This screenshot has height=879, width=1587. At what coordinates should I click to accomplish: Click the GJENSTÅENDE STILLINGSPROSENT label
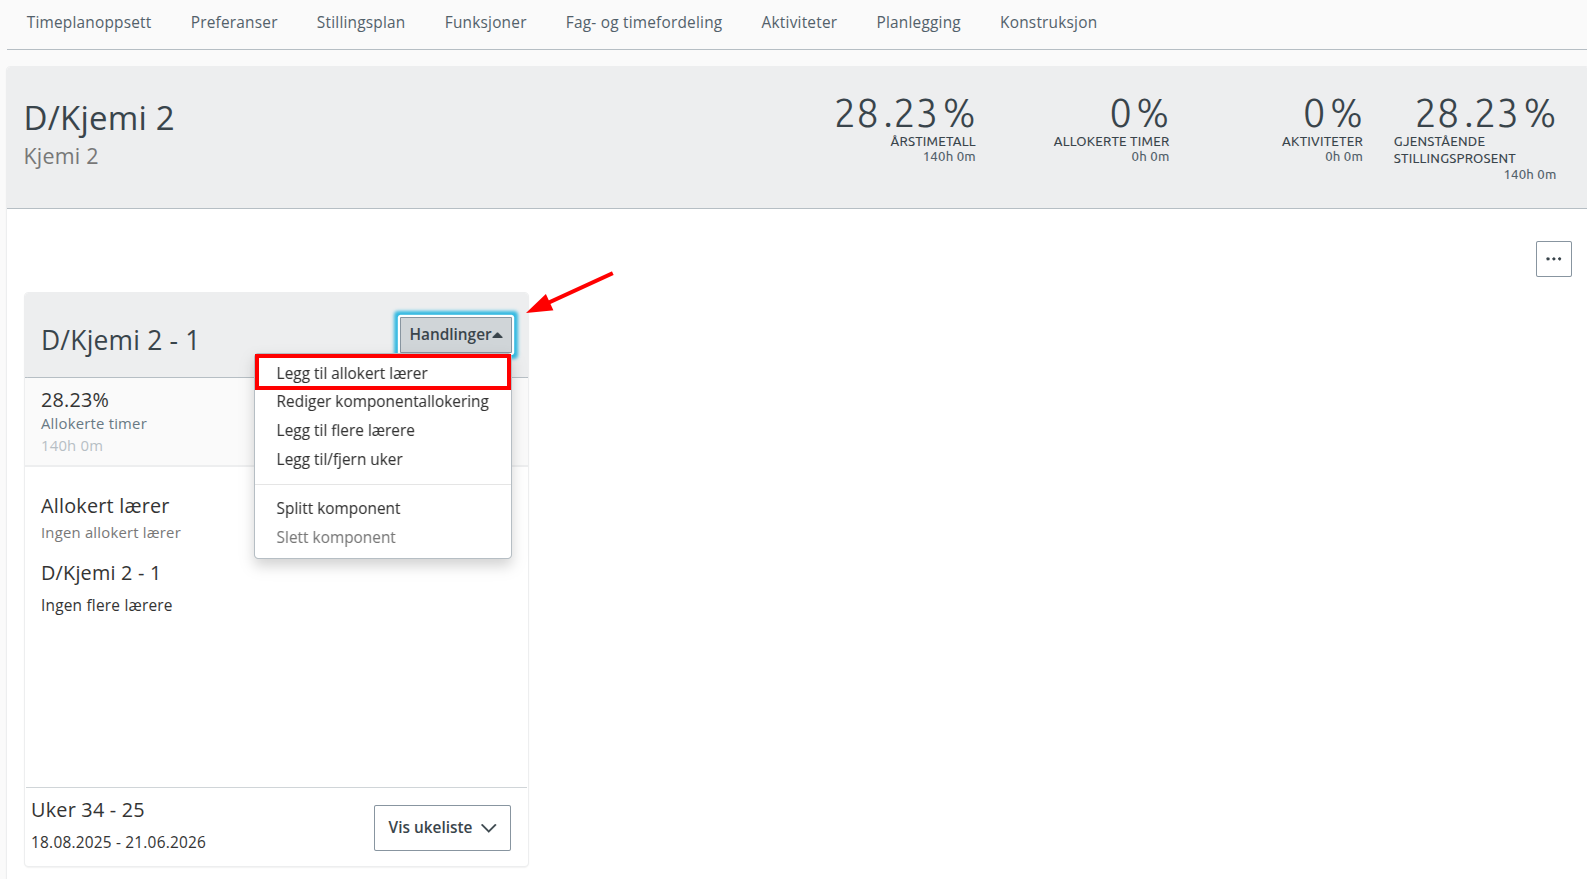click(1454, 150)
